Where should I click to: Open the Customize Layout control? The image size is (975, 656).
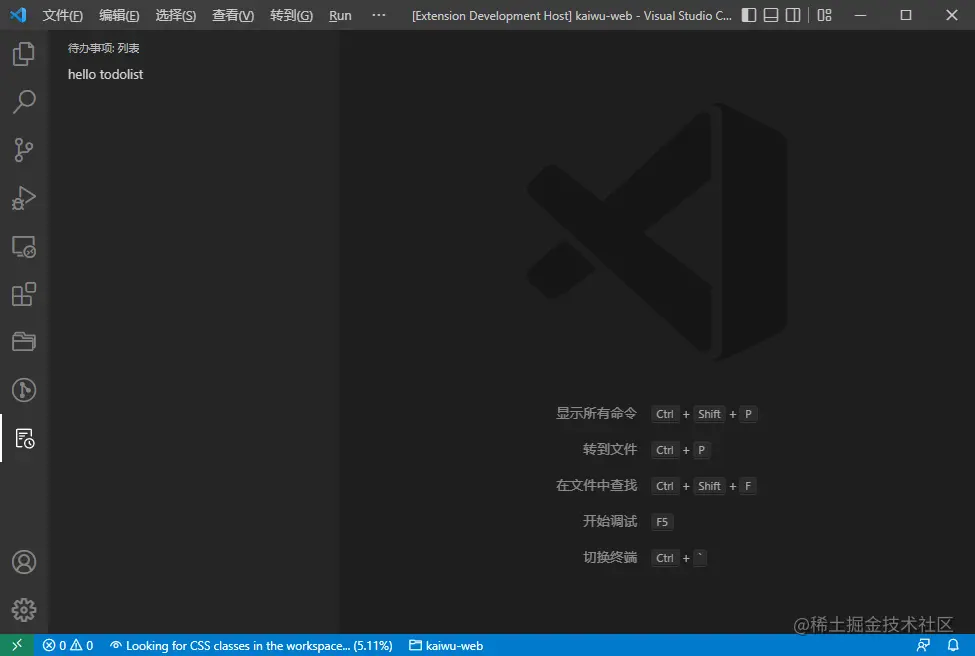(x=825, y=15)
